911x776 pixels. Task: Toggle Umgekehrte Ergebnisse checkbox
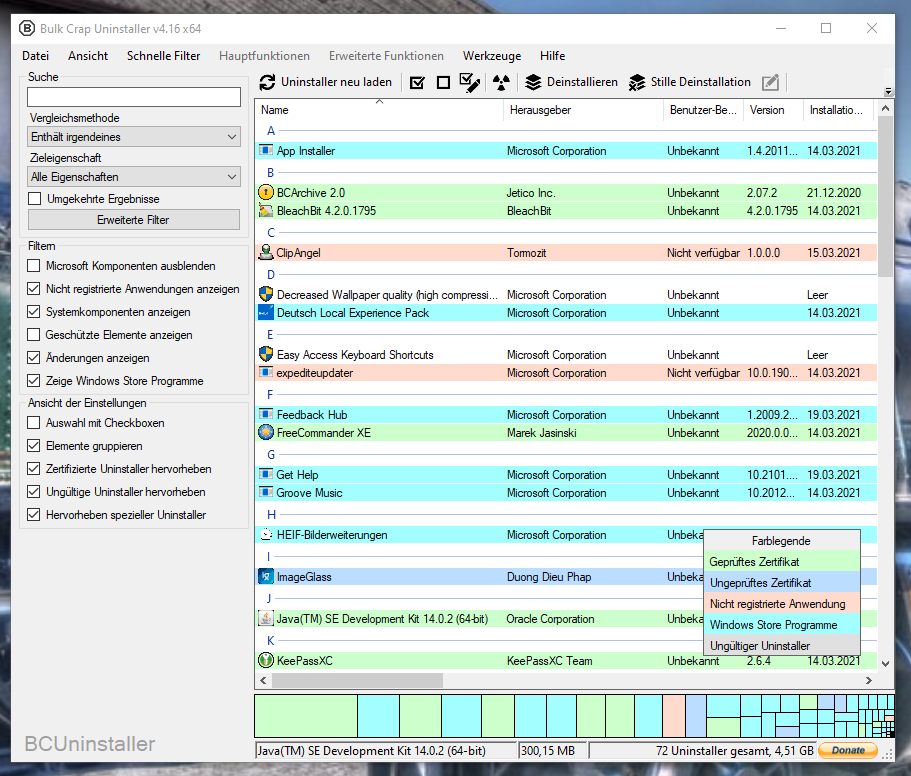point(35,199)
